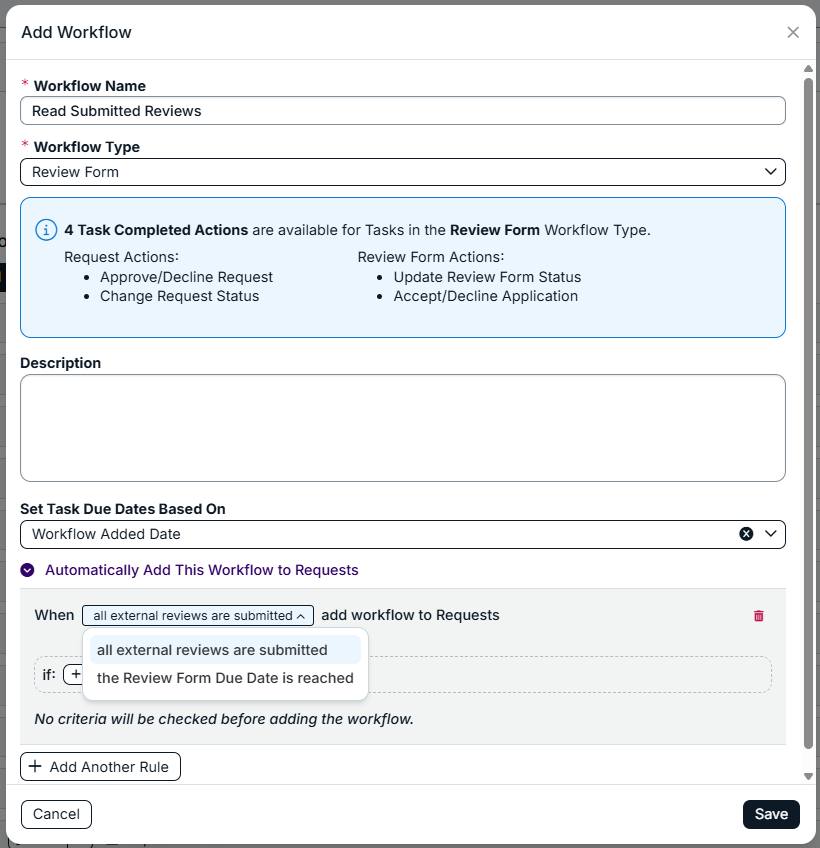
Task: Click the info icon in blue banner
Action: [46, 230]
